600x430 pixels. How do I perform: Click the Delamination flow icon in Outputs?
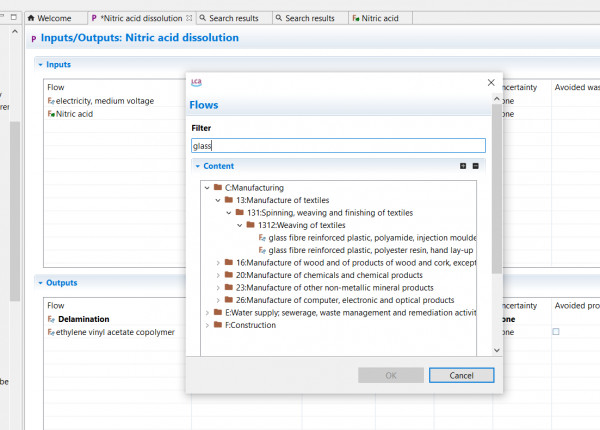click(50, 319)
